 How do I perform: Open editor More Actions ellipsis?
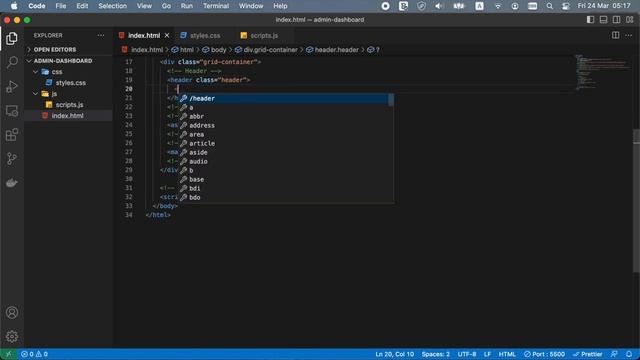click(629, 35)
